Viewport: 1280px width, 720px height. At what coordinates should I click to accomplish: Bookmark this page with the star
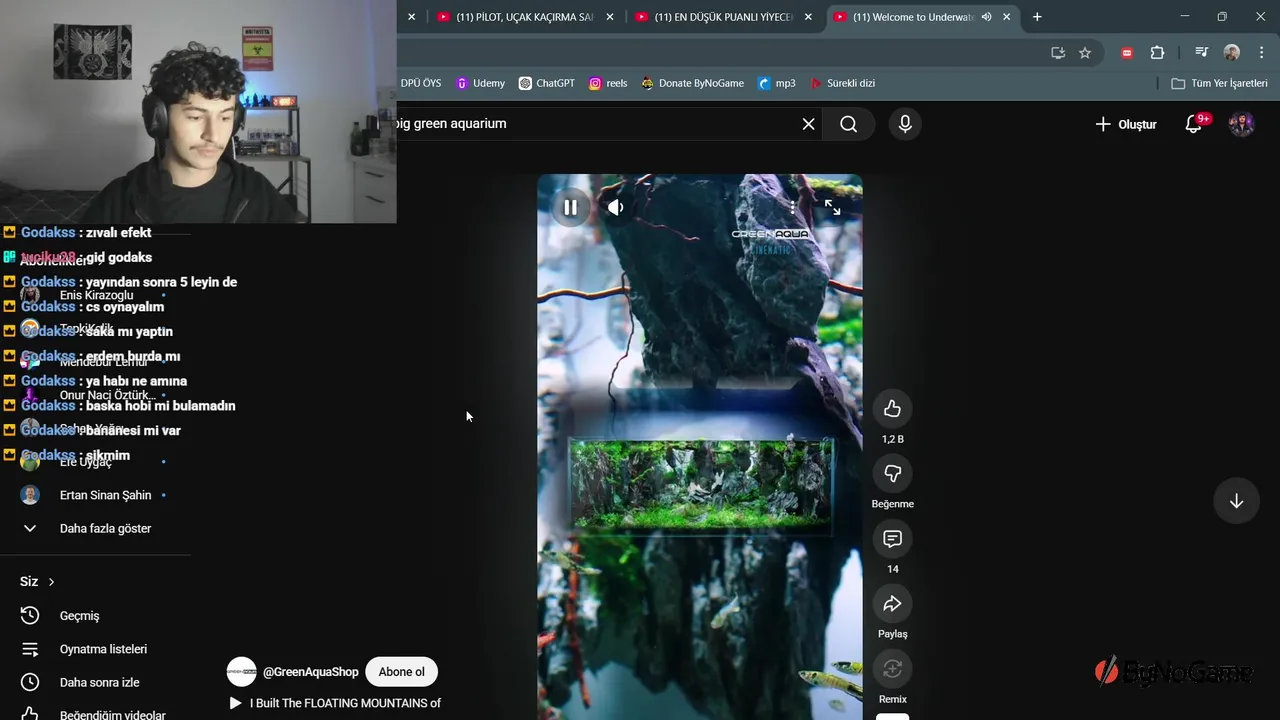coord(1085,53)
